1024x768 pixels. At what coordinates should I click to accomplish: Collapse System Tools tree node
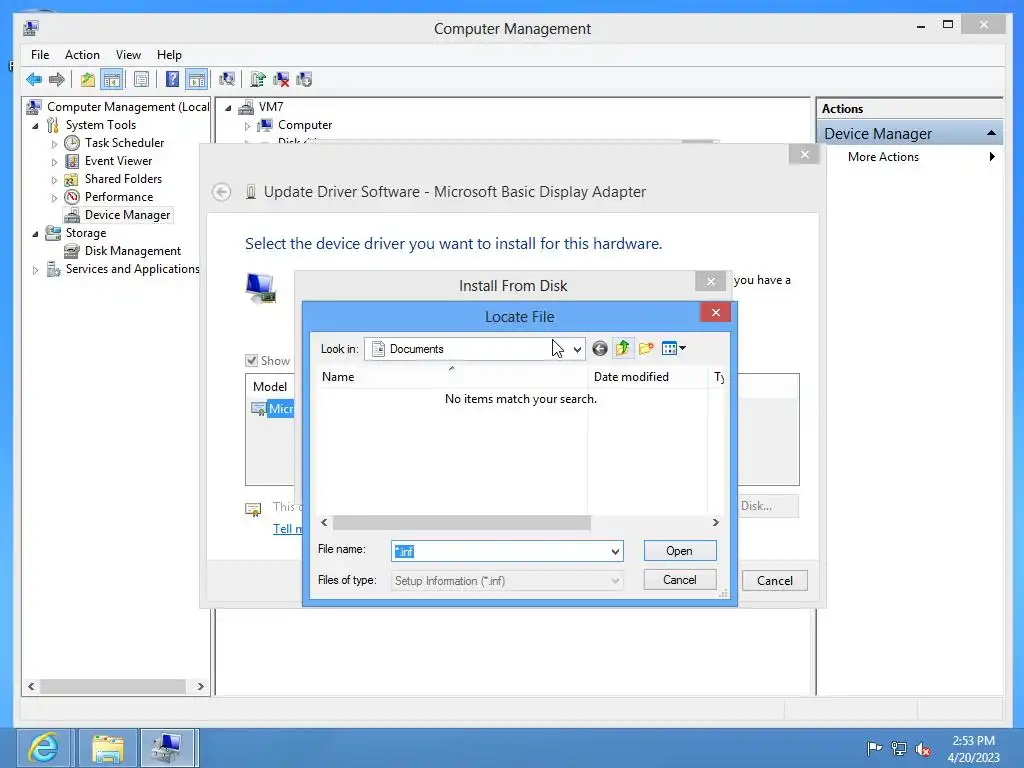pos(35,125)
